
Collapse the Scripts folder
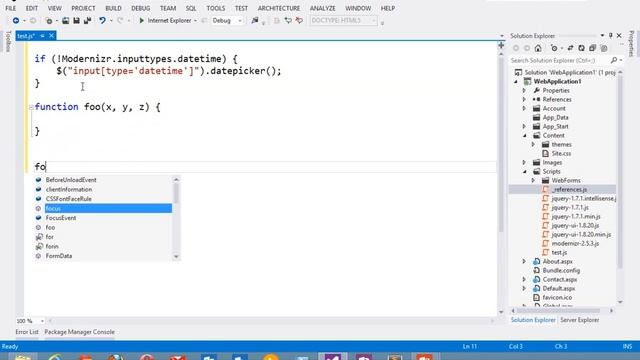click(524, 171)
